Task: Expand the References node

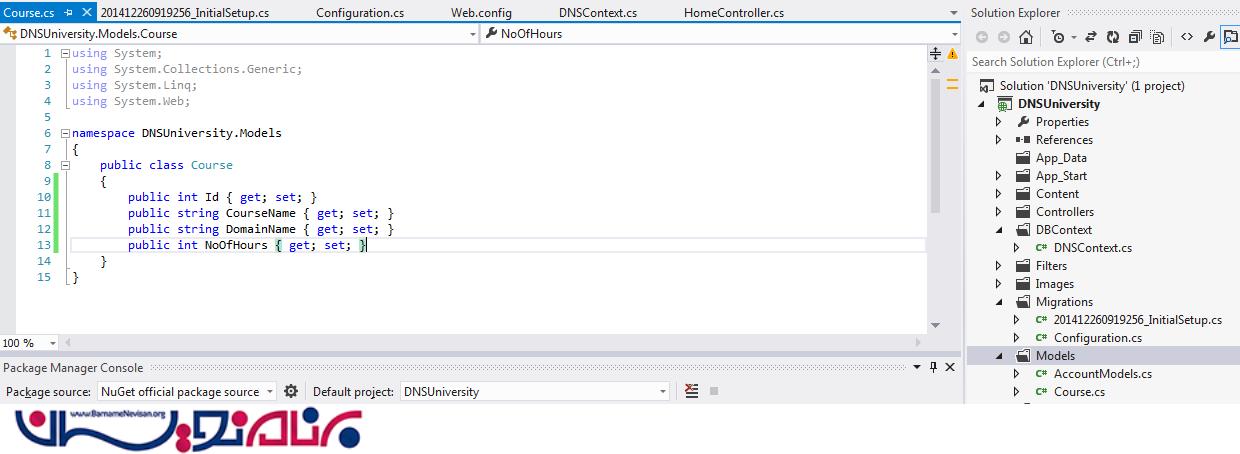Action: coord(998,140)
